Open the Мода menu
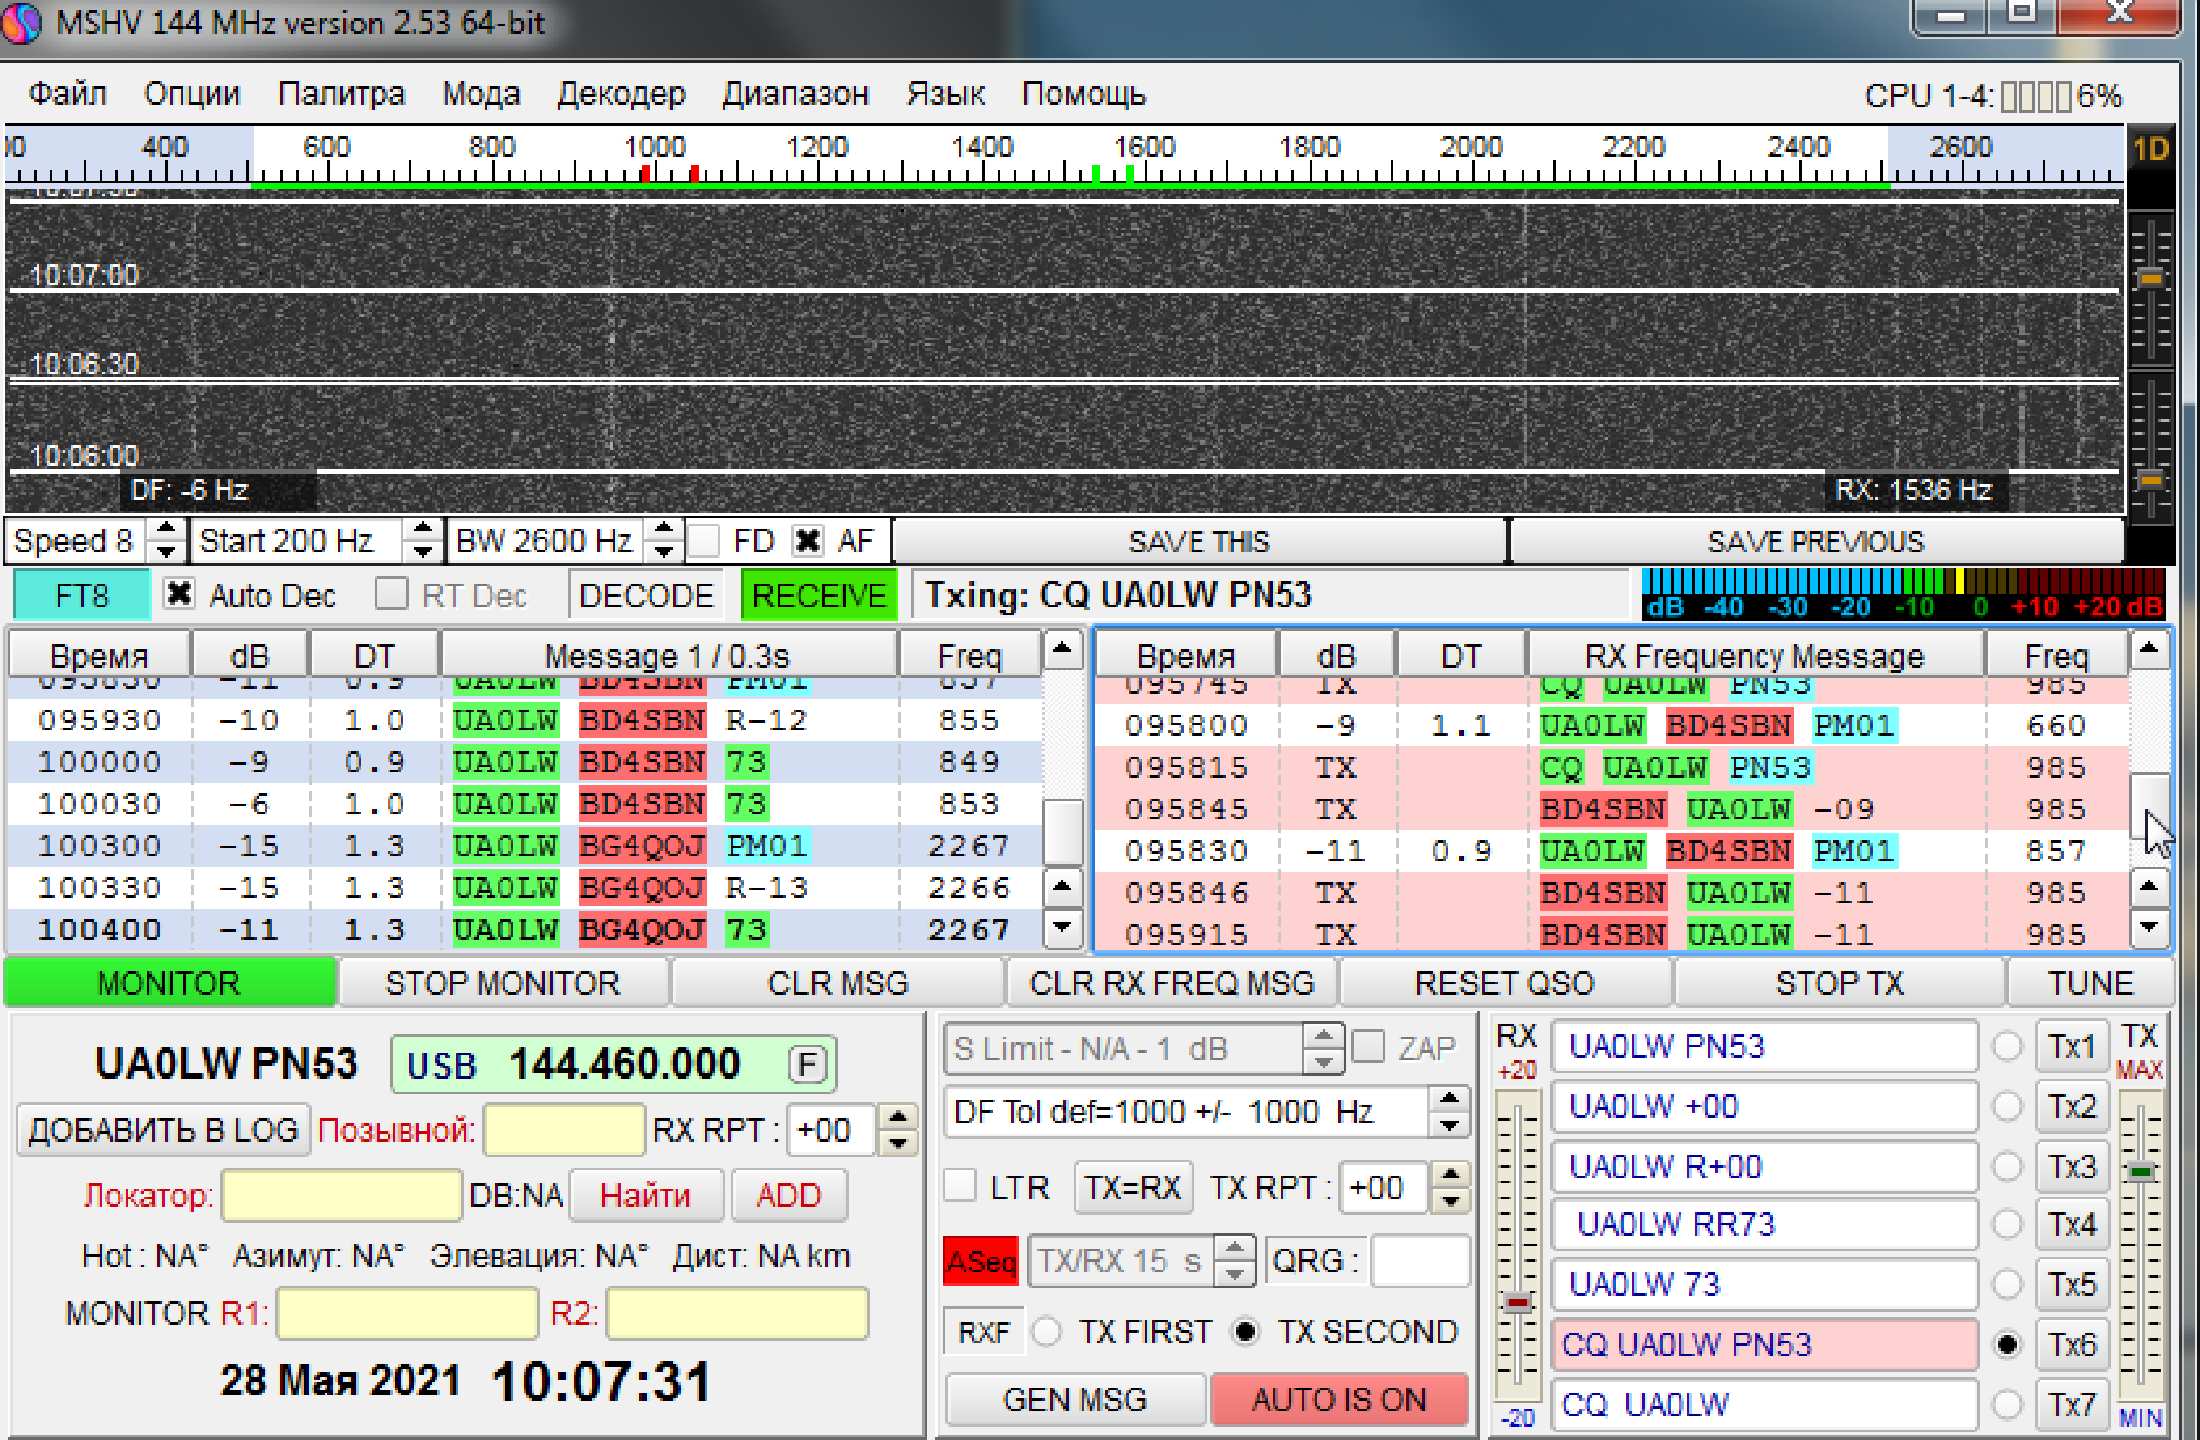 tap(481, 94)
